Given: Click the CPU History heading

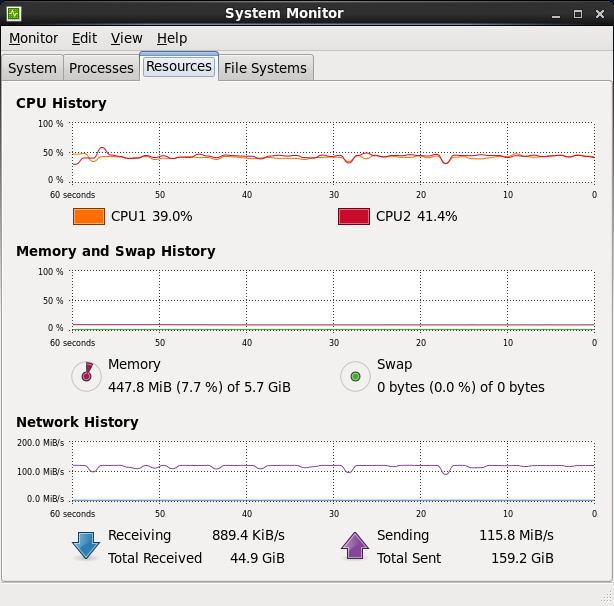Looking at the screenshot, I should click(61, 103).
